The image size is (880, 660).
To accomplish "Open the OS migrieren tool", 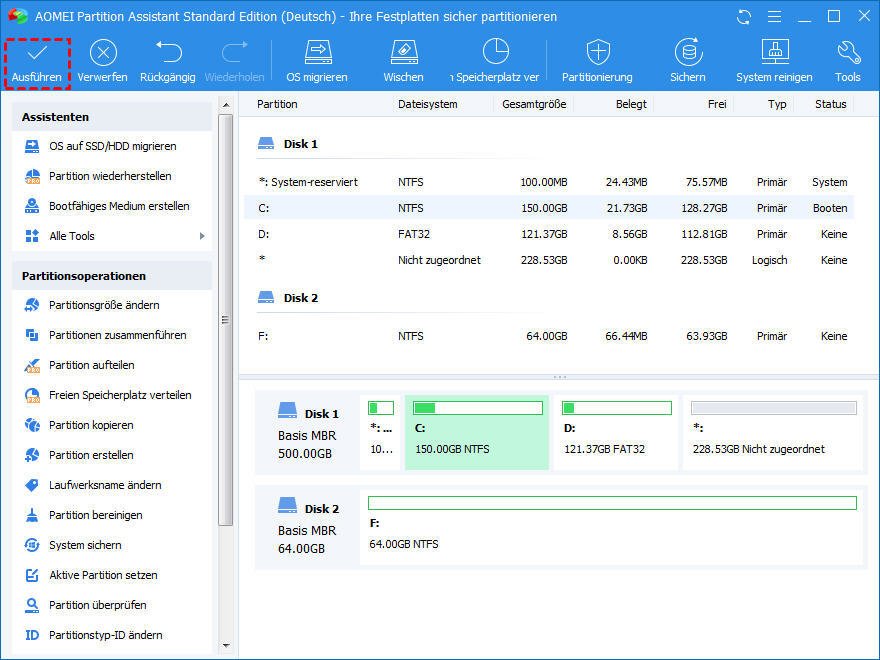I will (317, 62).
